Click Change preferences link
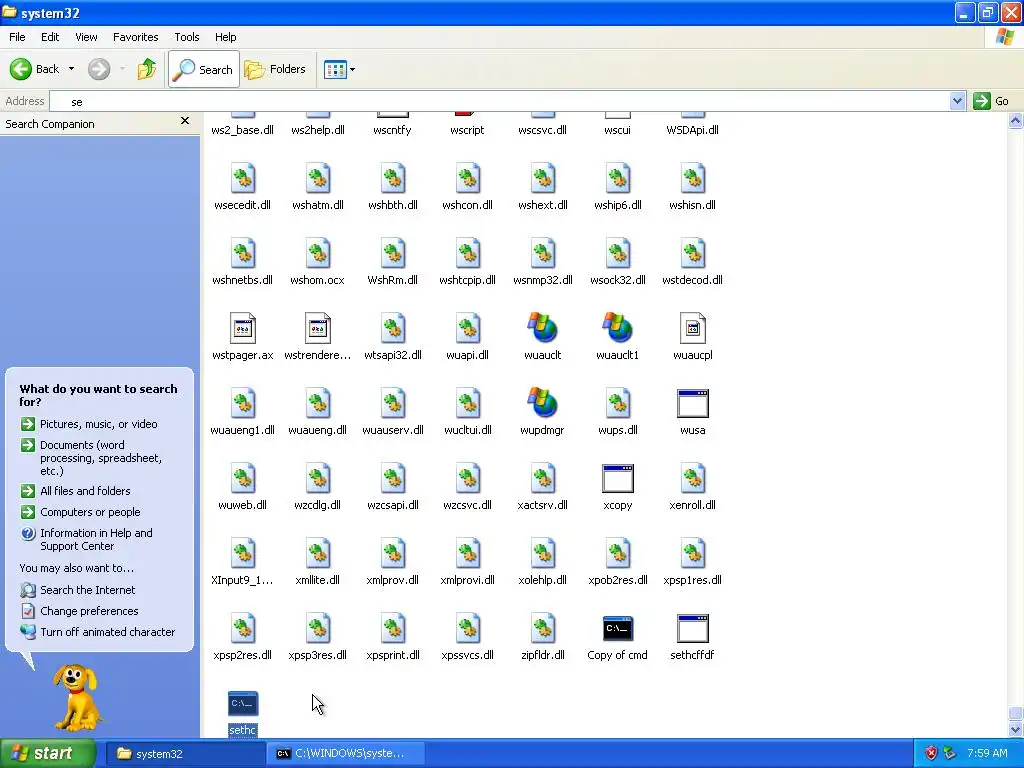 [x=89, y=611]
